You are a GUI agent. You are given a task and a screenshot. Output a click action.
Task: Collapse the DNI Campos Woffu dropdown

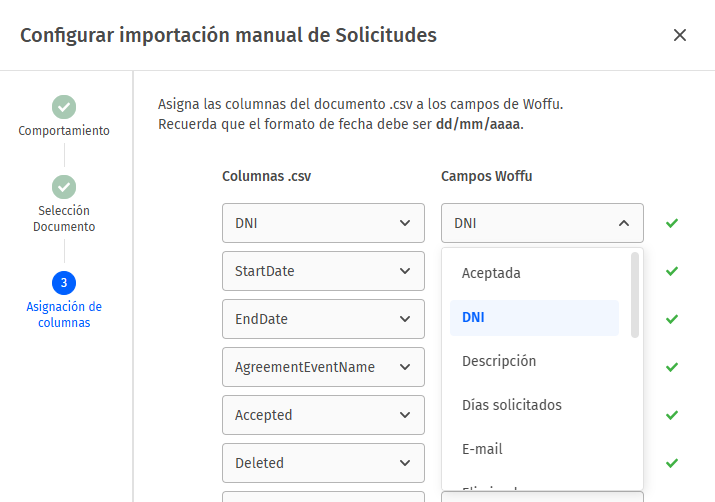coord(542,223)
